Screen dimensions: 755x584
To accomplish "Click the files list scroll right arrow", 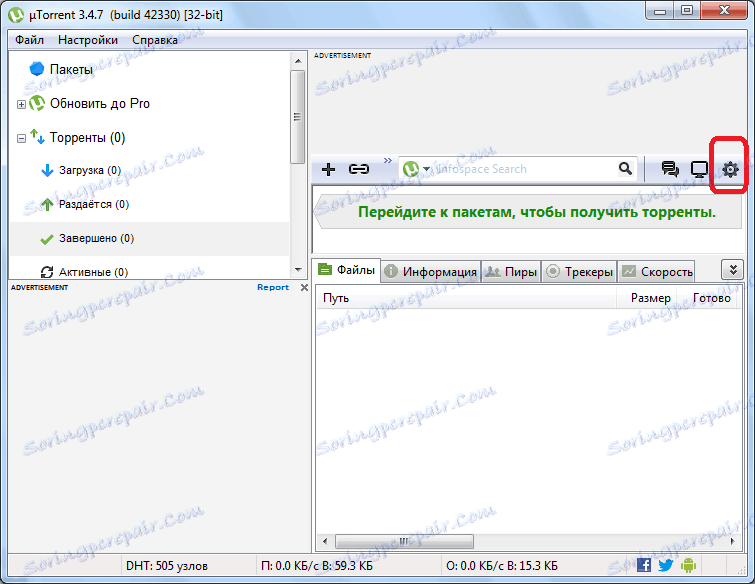I will pos(732,541).
